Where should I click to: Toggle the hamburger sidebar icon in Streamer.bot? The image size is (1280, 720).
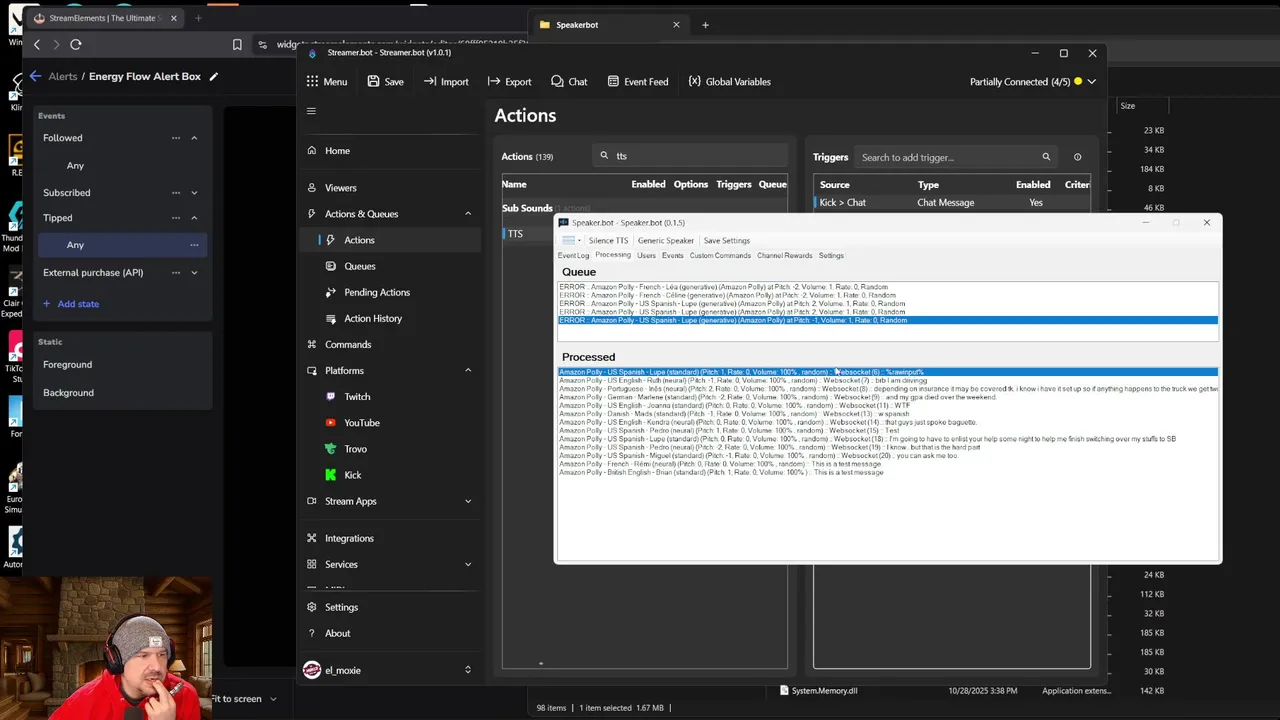[311, 111]
